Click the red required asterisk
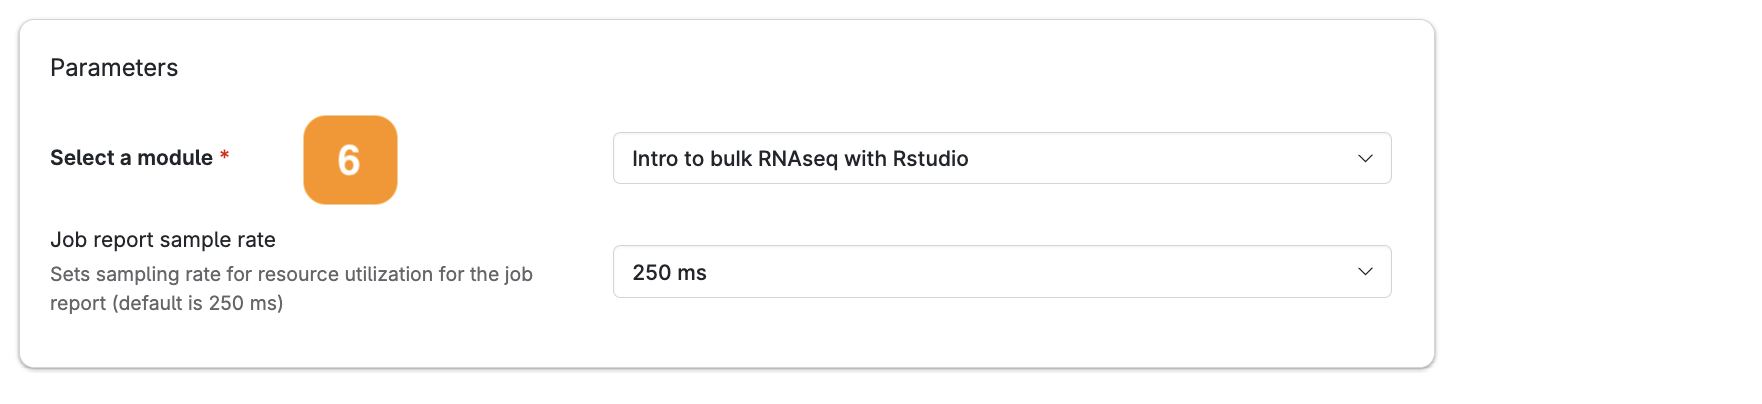This screenshot has height=404, width=1762. pos(225,156)
